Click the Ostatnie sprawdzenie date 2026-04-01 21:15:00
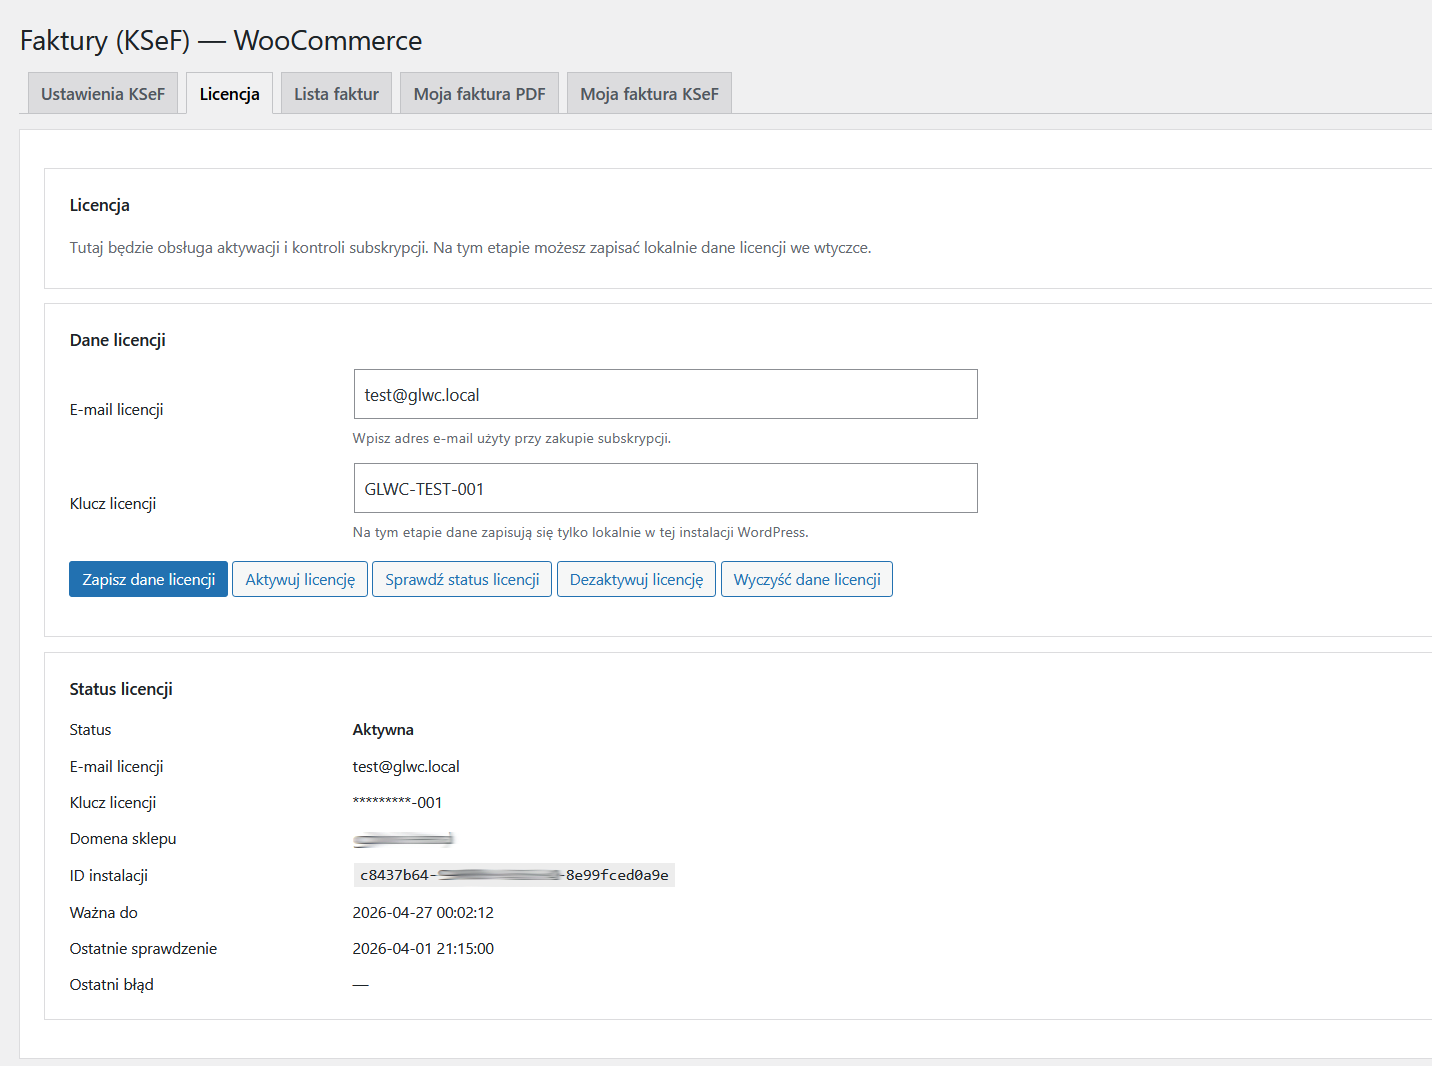This screenshot has height=1066, width=1432. pos(423,949)
